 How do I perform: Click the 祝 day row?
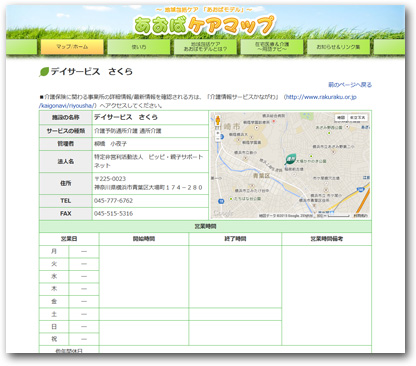[x=69, y=339]
